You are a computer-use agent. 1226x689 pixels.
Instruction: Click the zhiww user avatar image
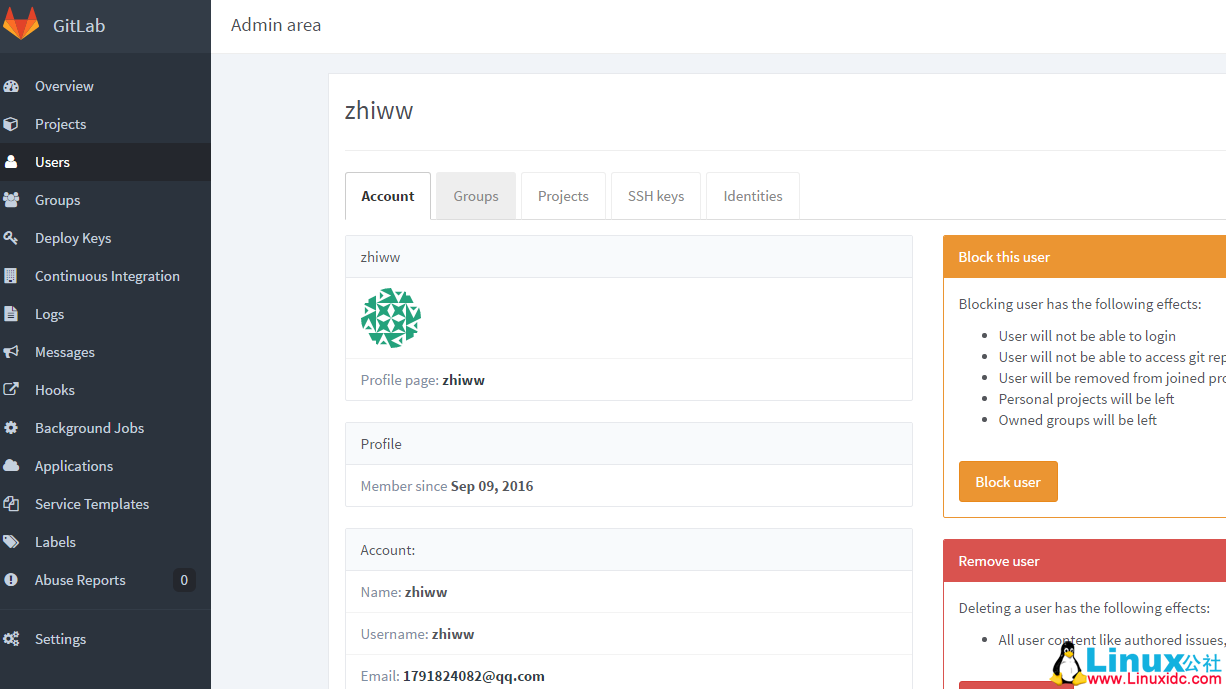(391, 318)
